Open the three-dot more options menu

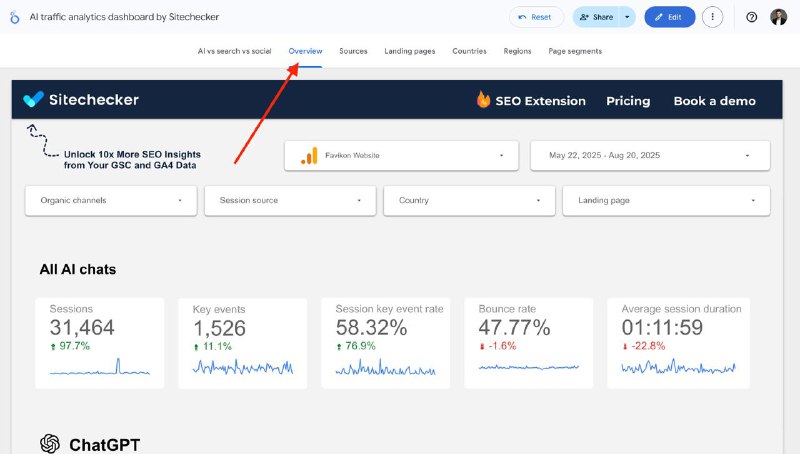coord(712,17)
